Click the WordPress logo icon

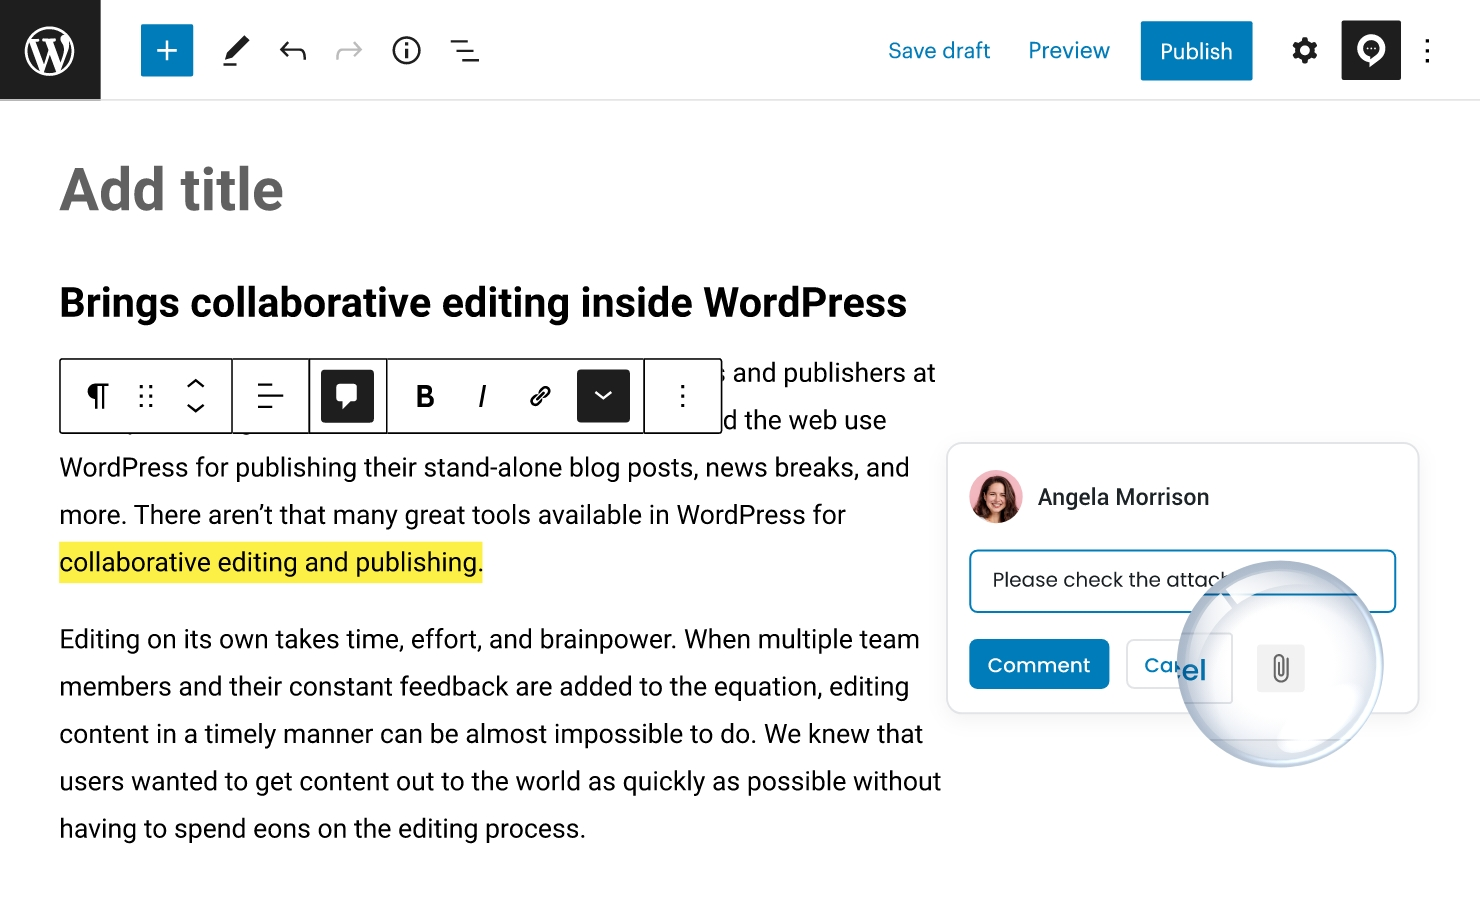50,50
